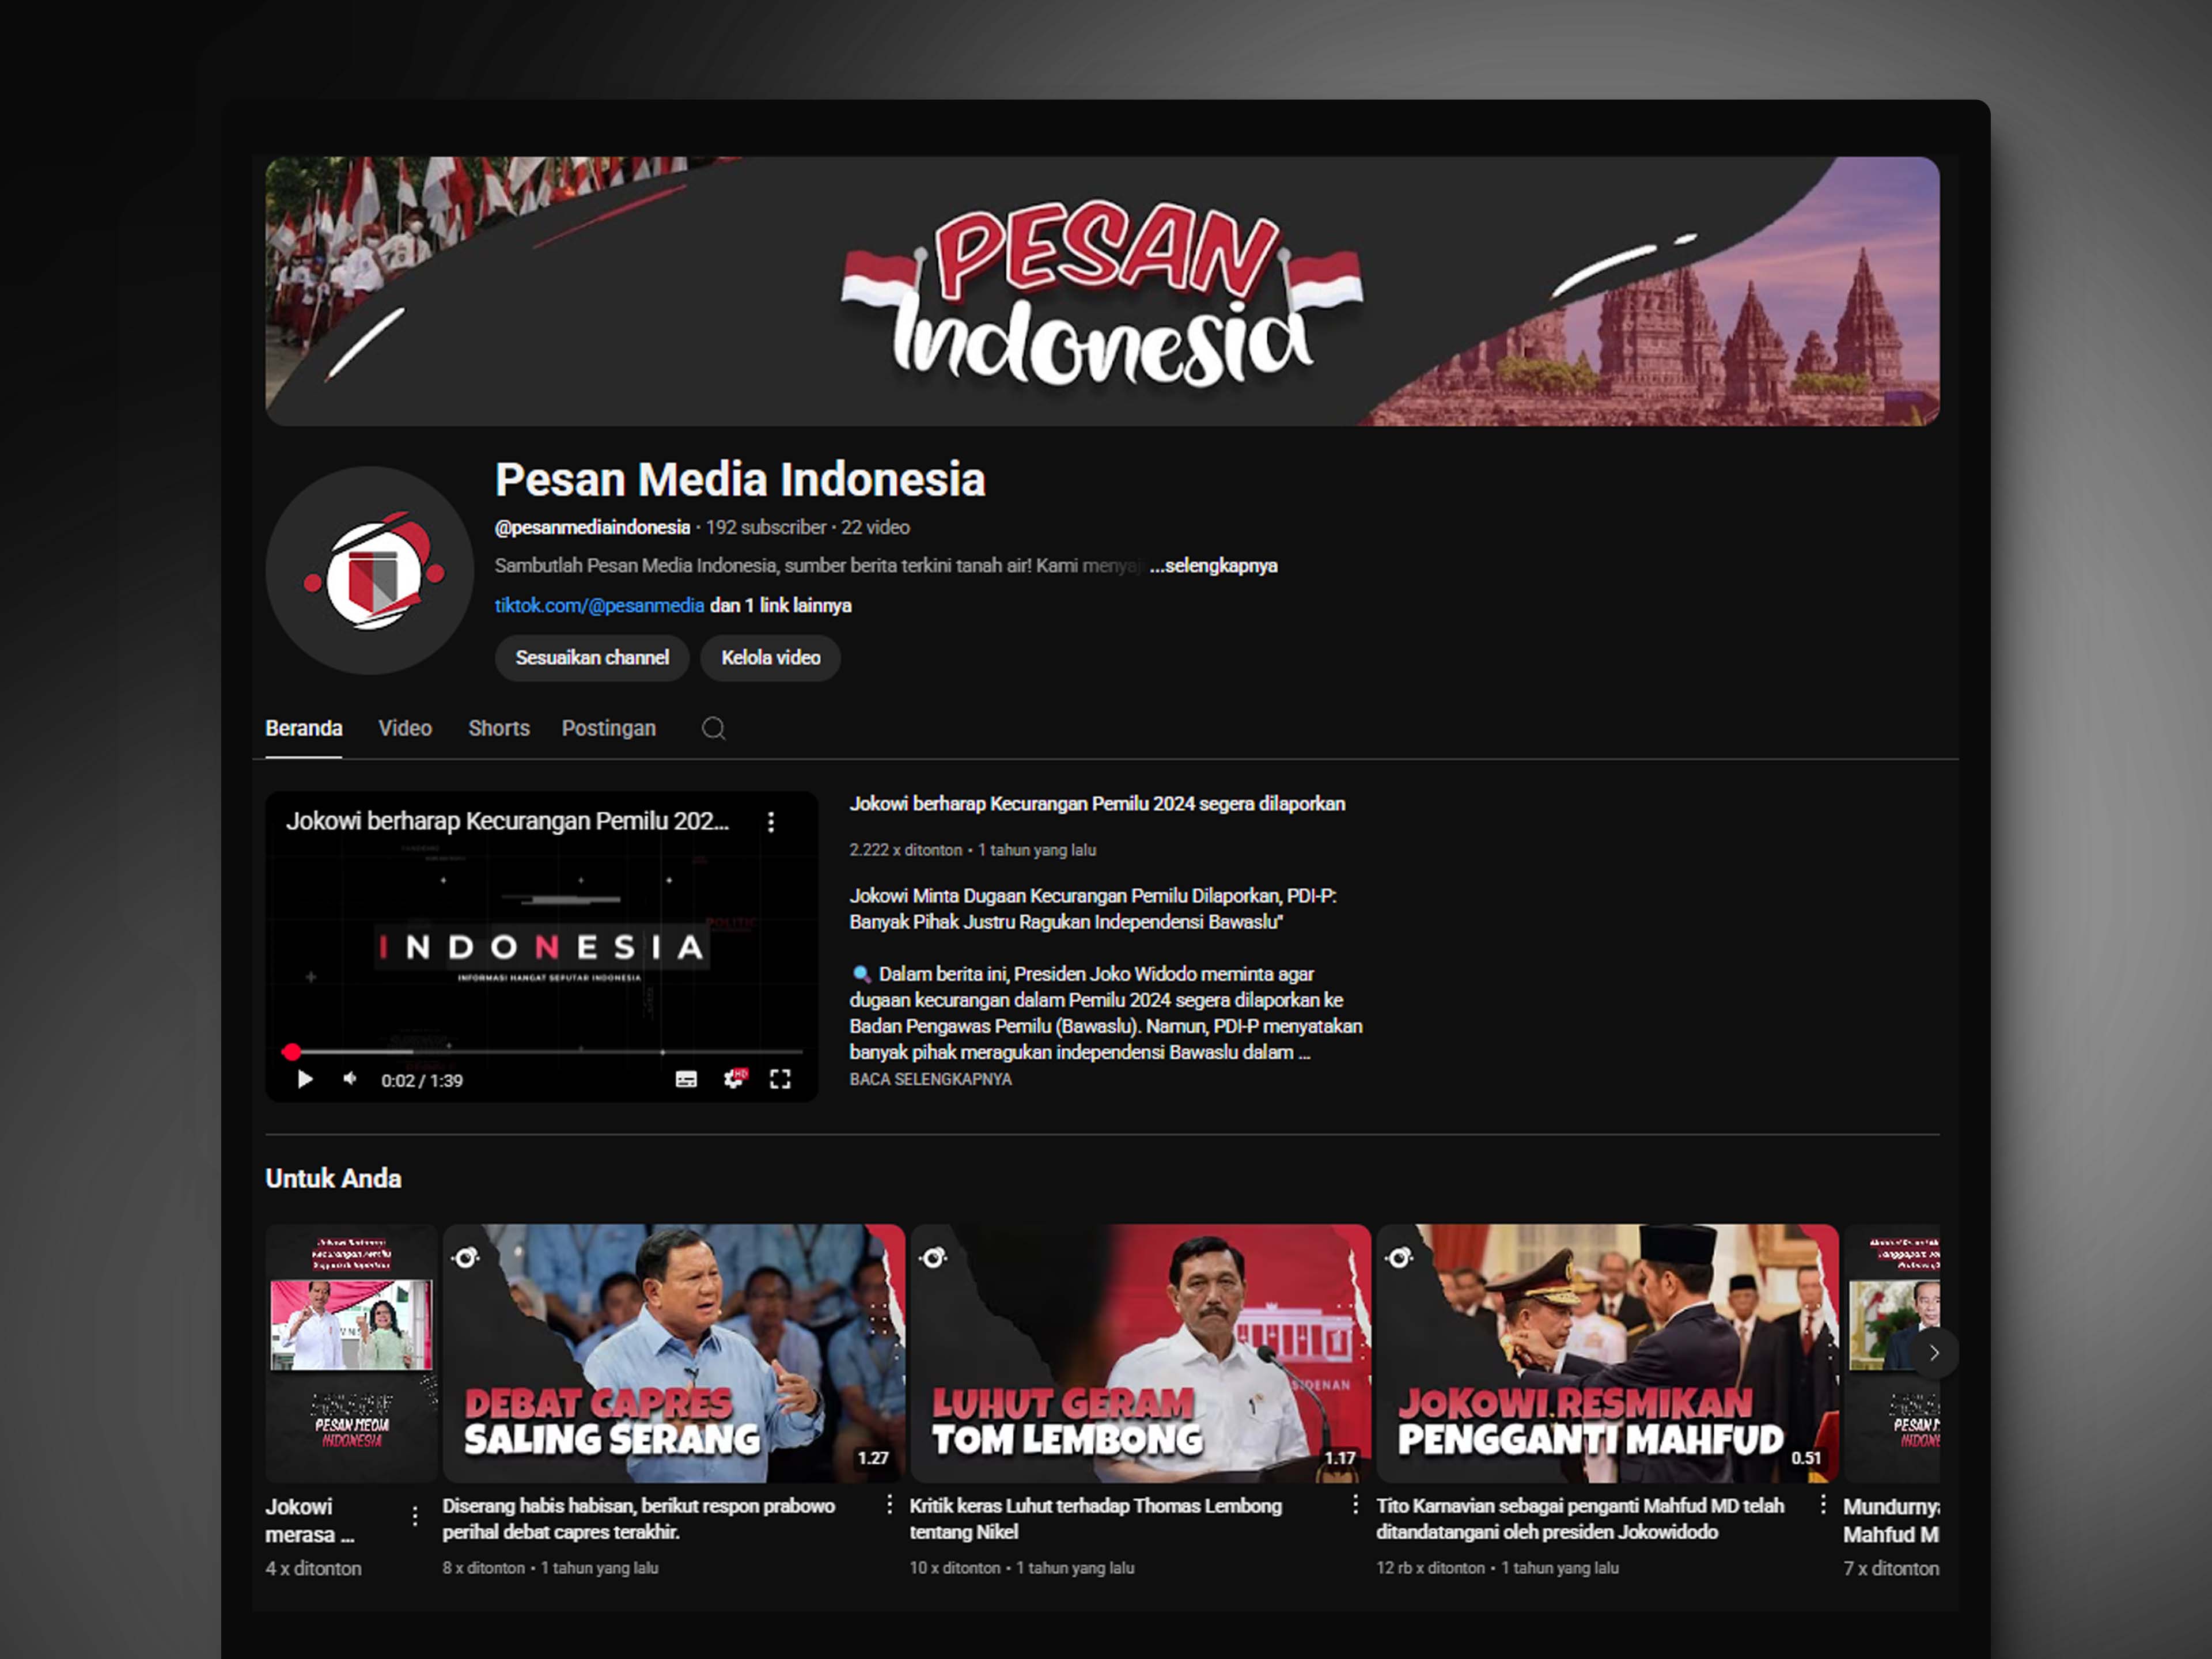The height and width of the screenshot is (1659, 2212).
Task: Open the Postingan tab
Action: click(608, 728)
